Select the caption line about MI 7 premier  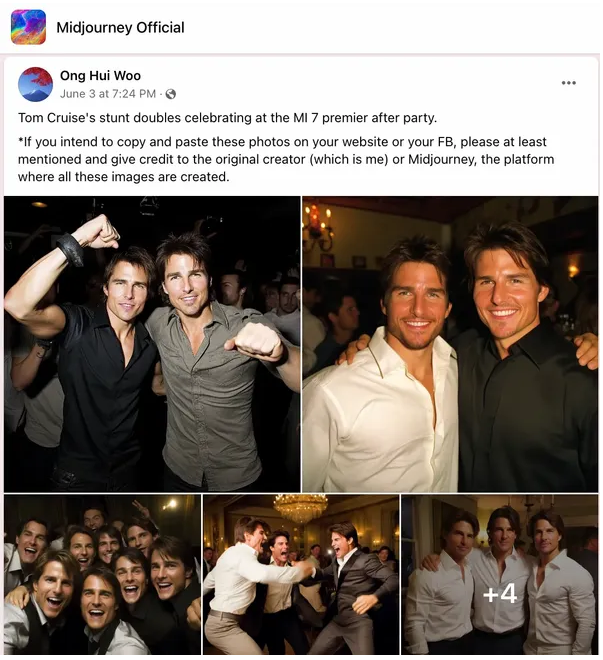(227, 118)
